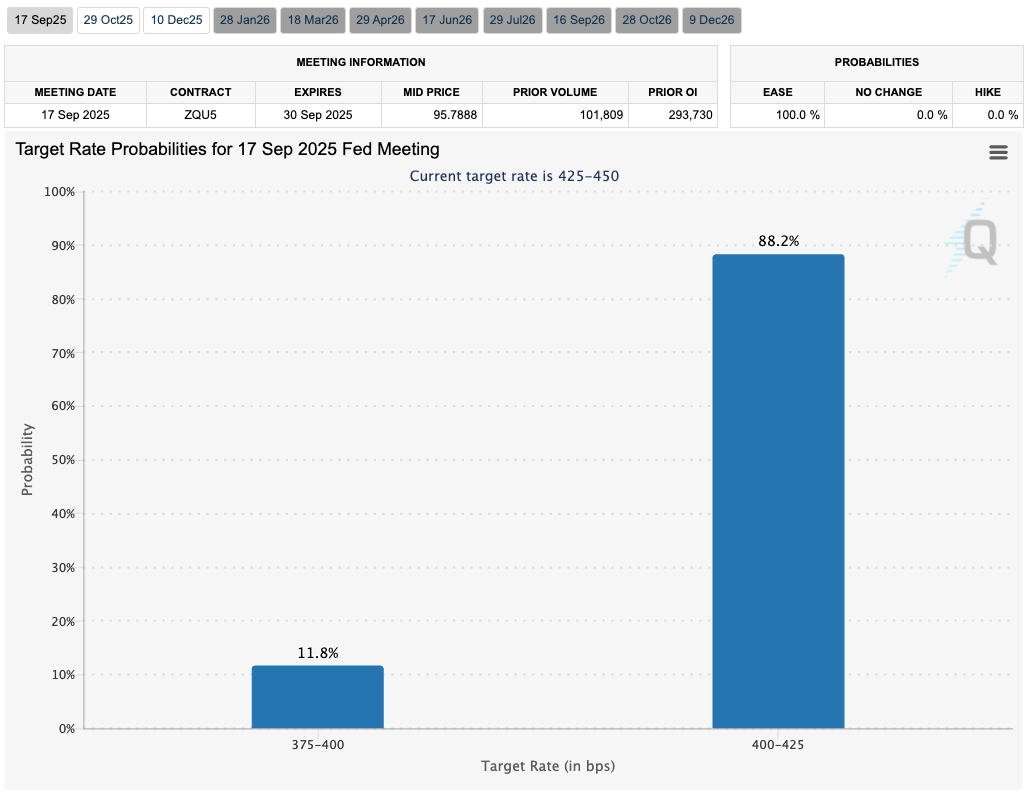Select the 28 Jan26 meeting tab
Image resolution: width=1029 pixels, height=793 pixels.
245,20
